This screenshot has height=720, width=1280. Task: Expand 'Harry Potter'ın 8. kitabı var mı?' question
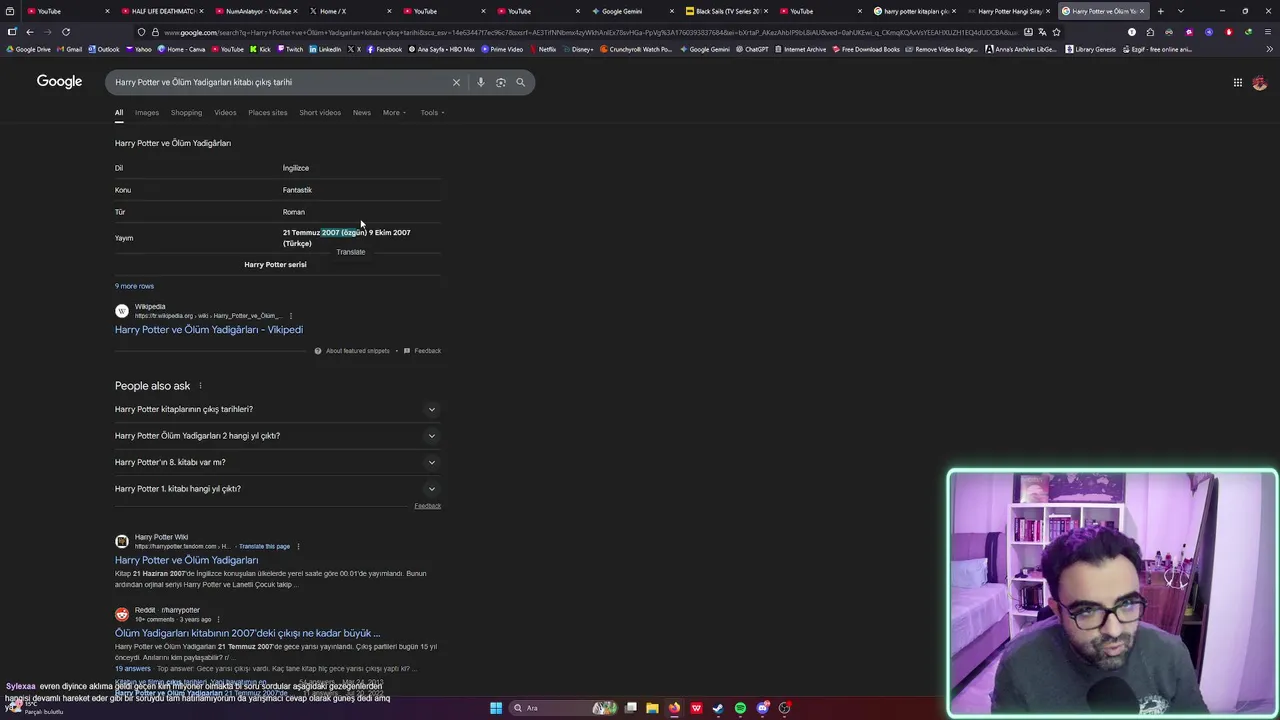(x=278, y=462)
